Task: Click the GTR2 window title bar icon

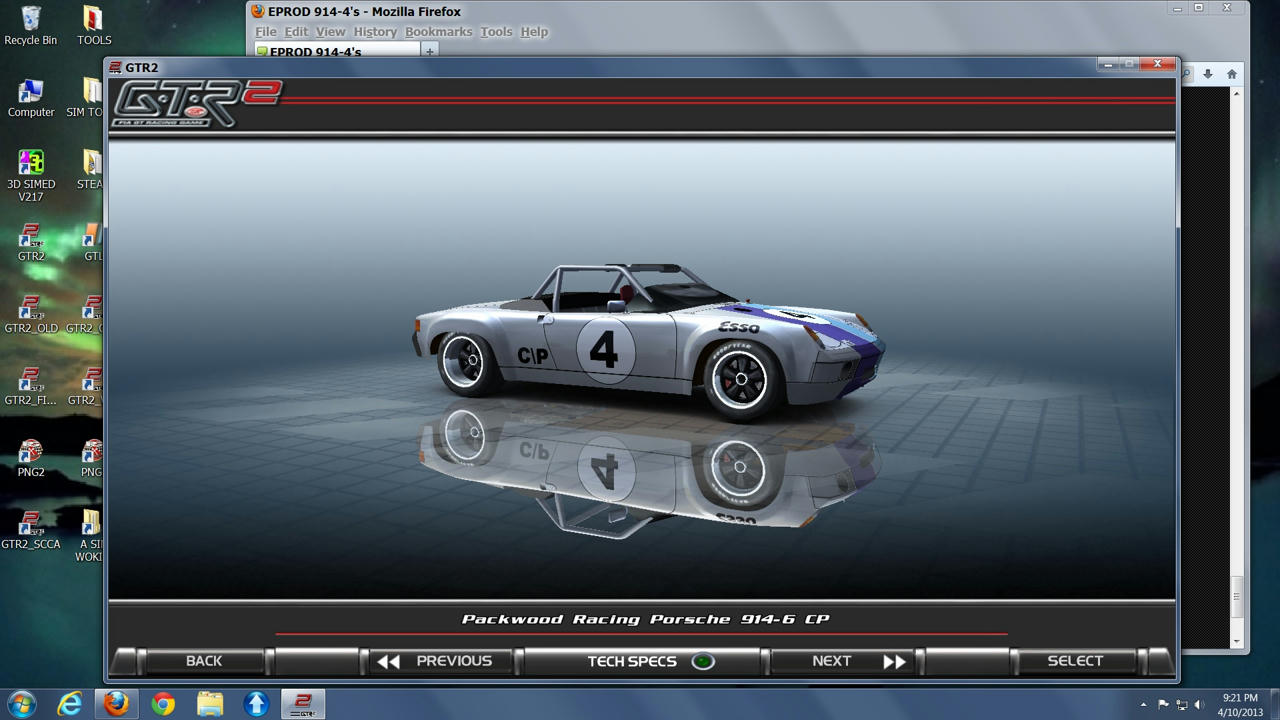Action: [x=115, y=67]
